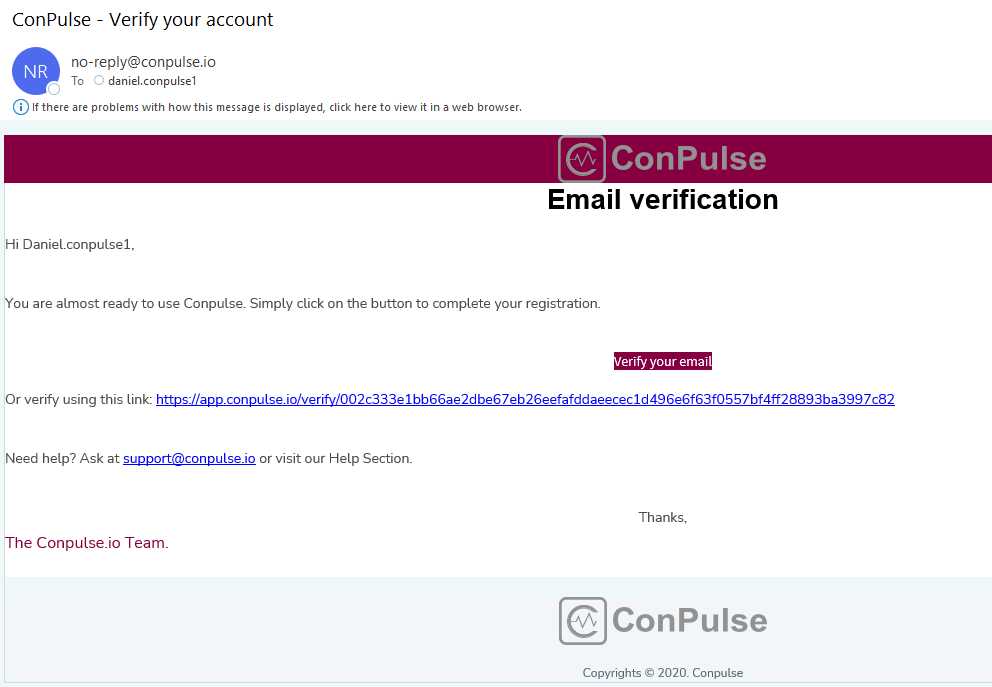The height and width of the screenshot is (687, 992).
Task: Click the subject line 'ConPulse - Verify your account'
Action: pos(142,20)
